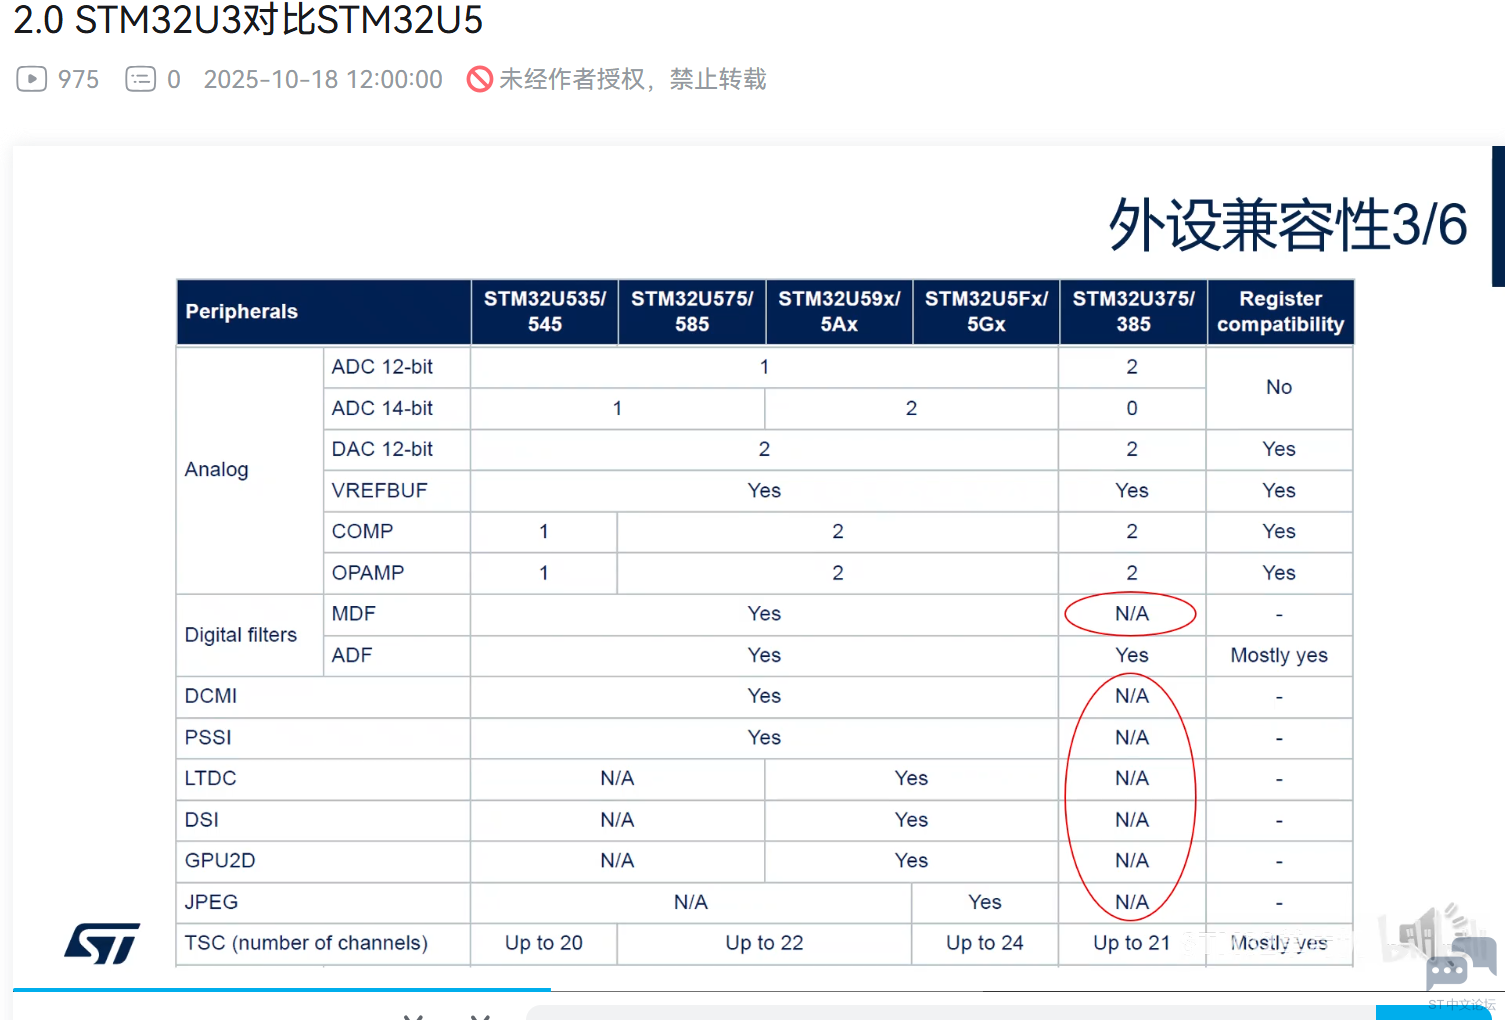Click the play-count icon beside 975

tap(31, 79)
